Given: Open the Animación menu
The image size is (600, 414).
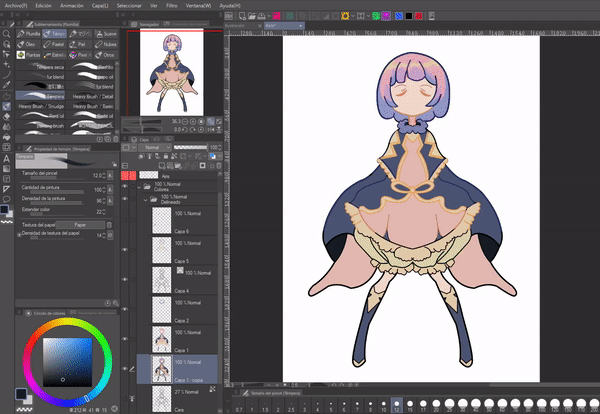Looking at the screenshot, I should [73, 5].
